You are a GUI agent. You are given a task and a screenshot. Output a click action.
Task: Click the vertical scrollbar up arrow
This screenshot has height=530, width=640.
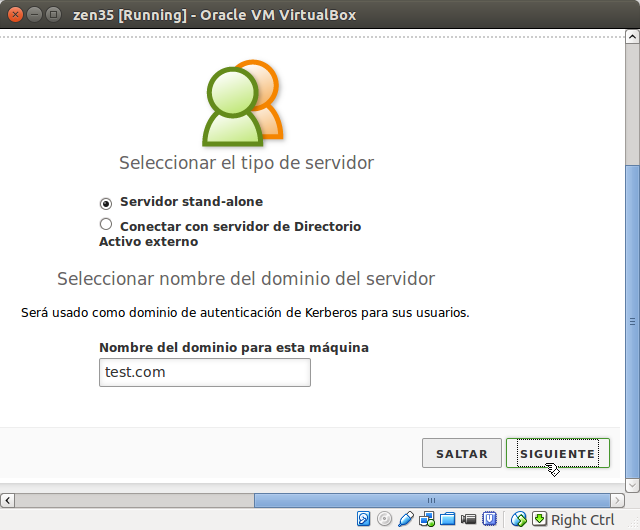coord(632,37)
